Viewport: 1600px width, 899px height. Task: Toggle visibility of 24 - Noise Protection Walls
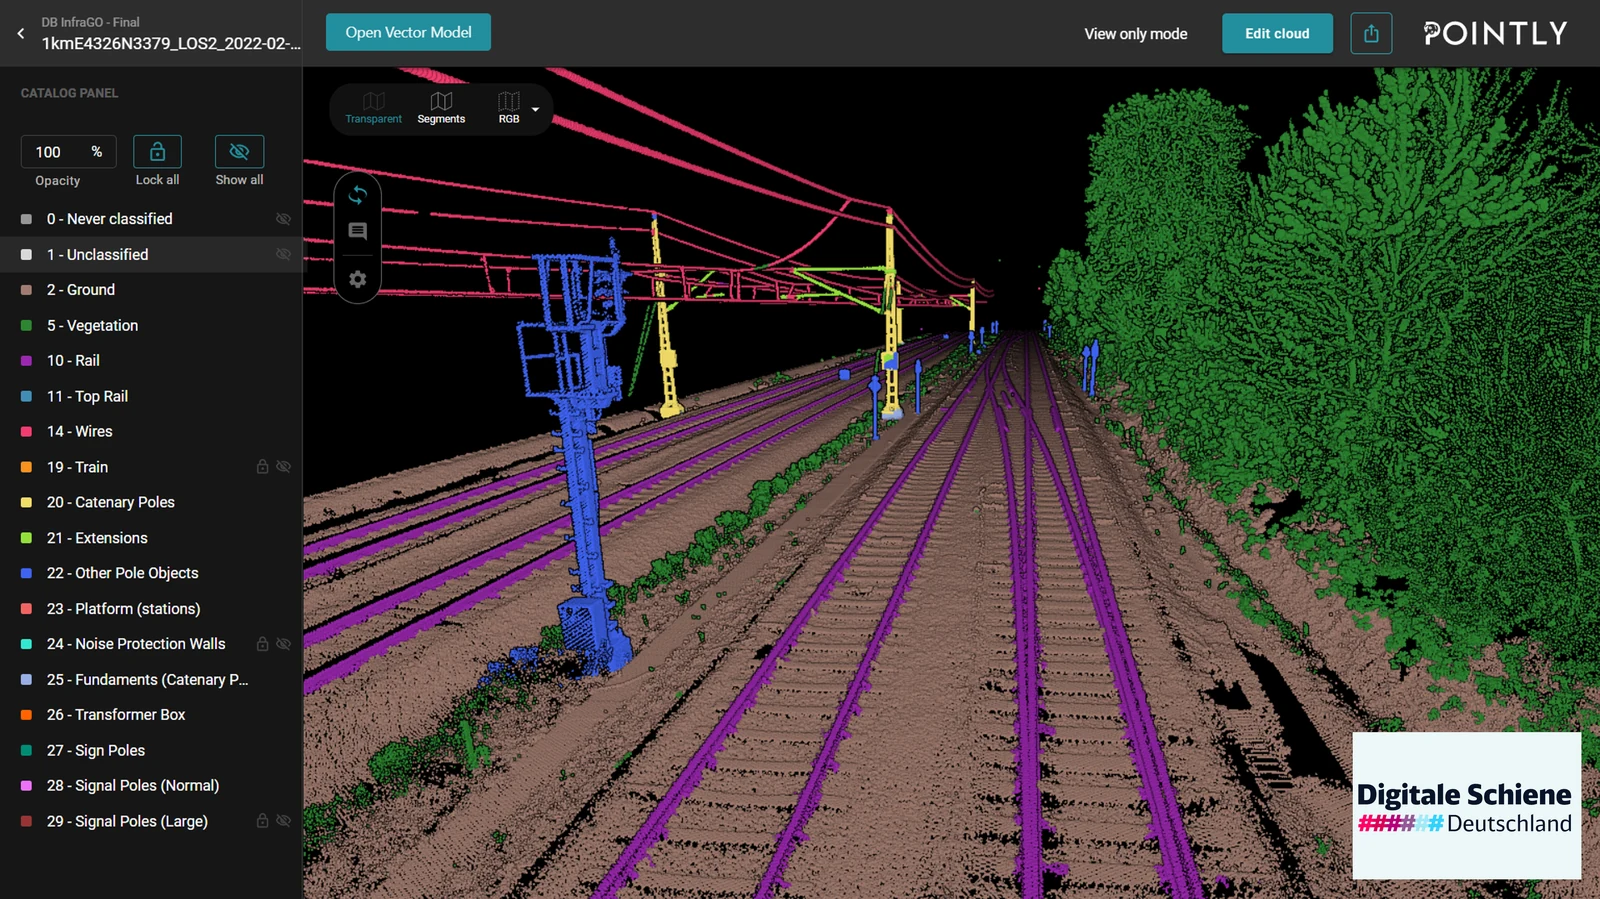pos(283,644)
